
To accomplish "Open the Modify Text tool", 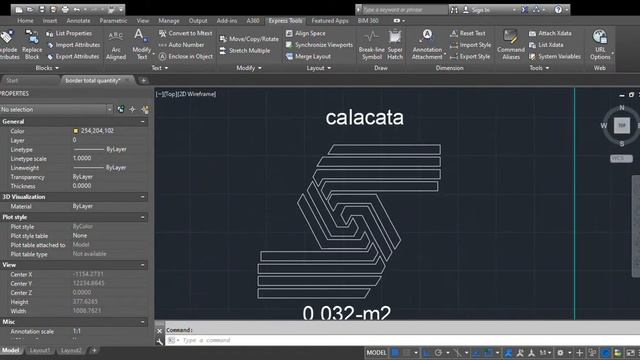I will click(x=141, y=45).
